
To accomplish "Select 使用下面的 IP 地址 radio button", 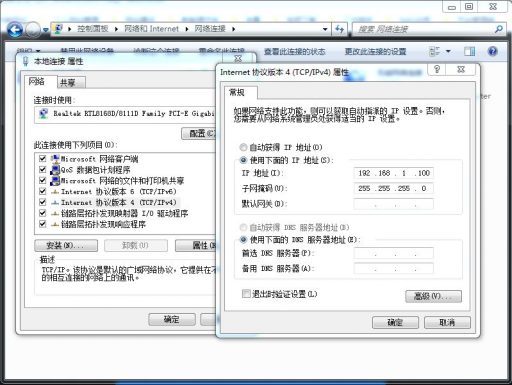I will click(243, 160).
